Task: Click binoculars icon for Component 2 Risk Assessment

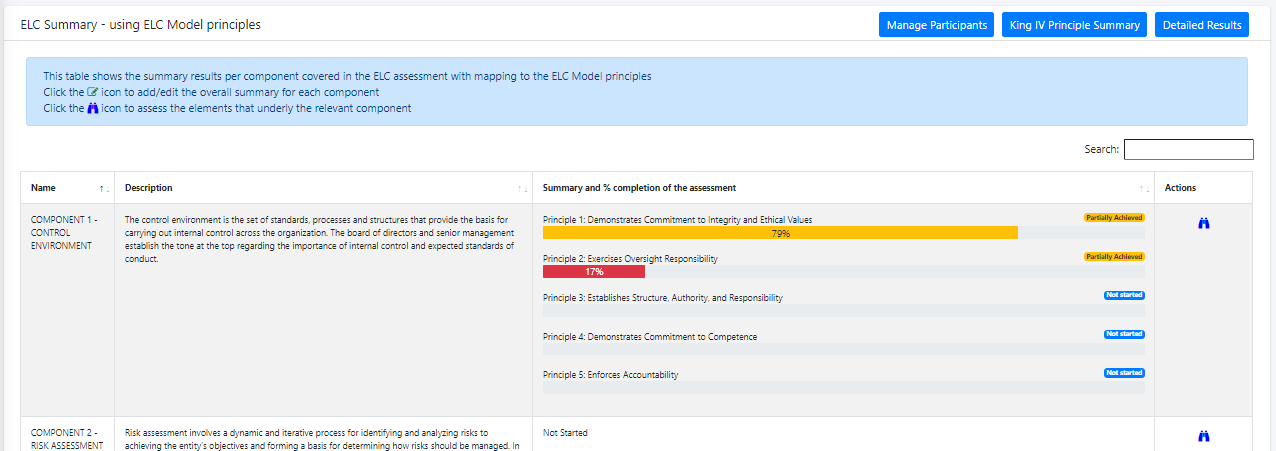Action: coord(1203,436)
